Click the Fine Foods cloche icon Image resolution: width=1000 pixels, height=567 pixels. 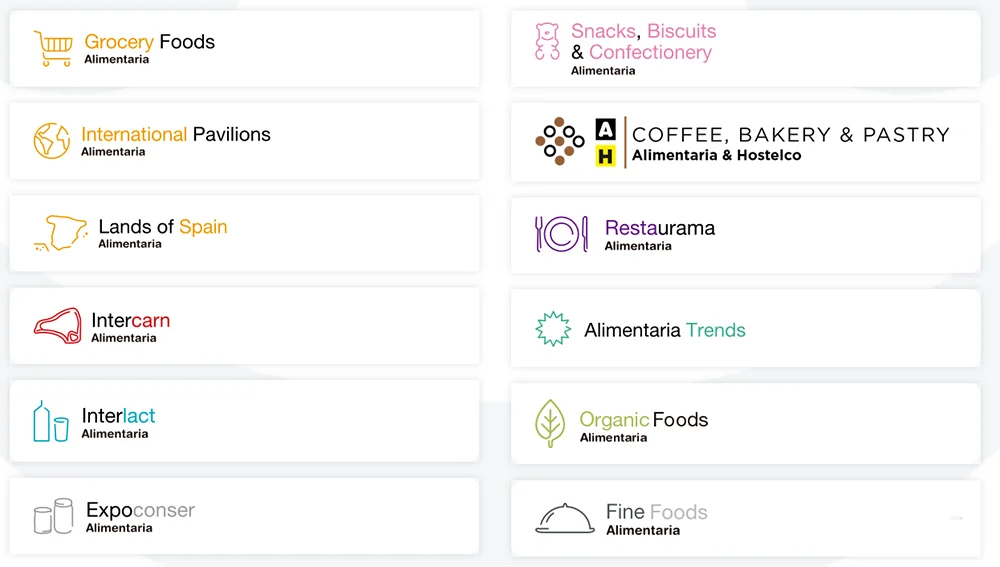point(565,518)
